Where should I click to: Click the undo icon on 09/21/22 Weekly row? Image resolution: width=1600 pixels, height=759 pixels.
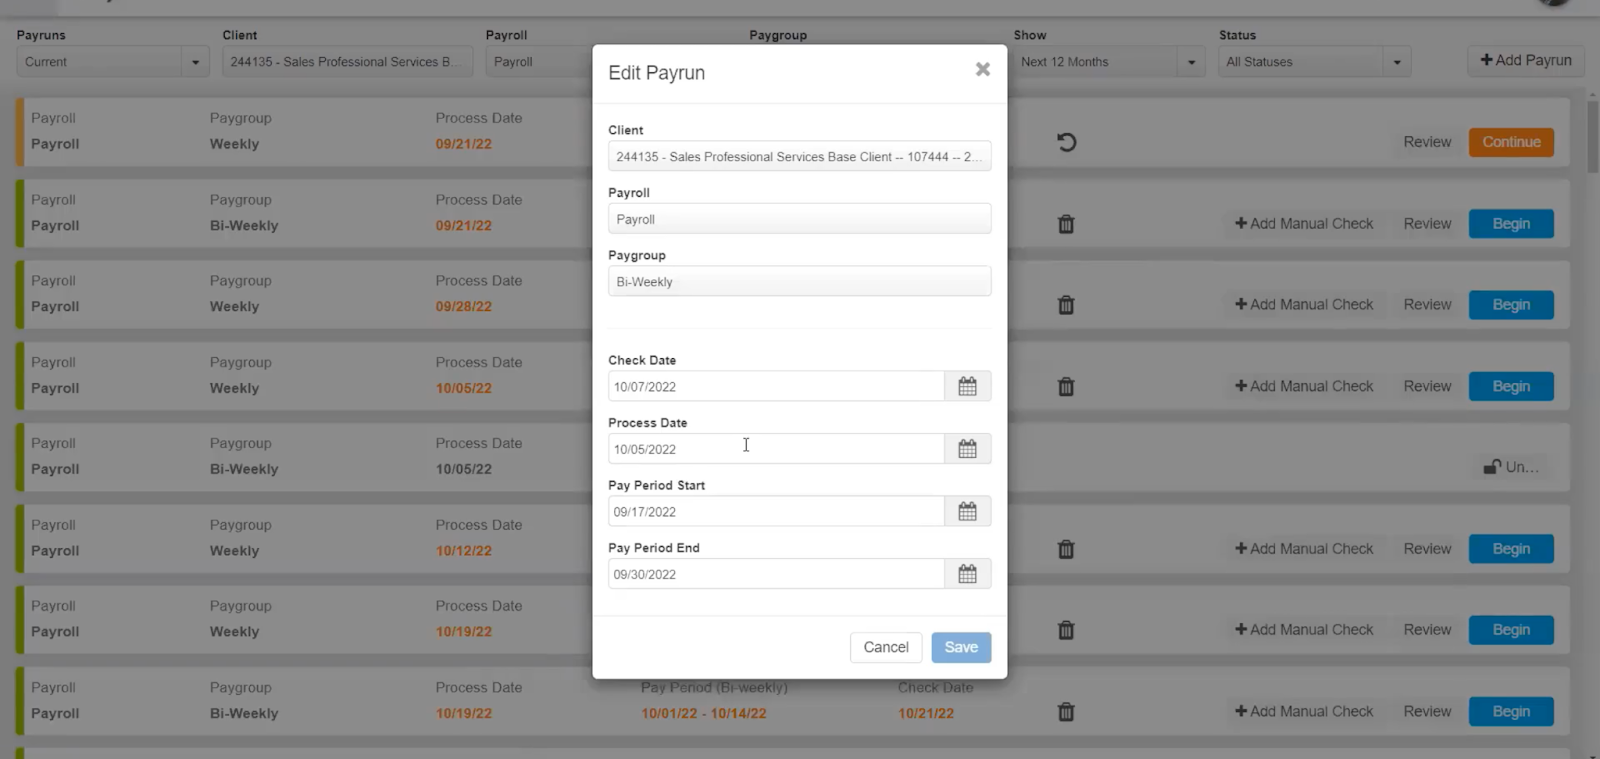(1066, 142)
